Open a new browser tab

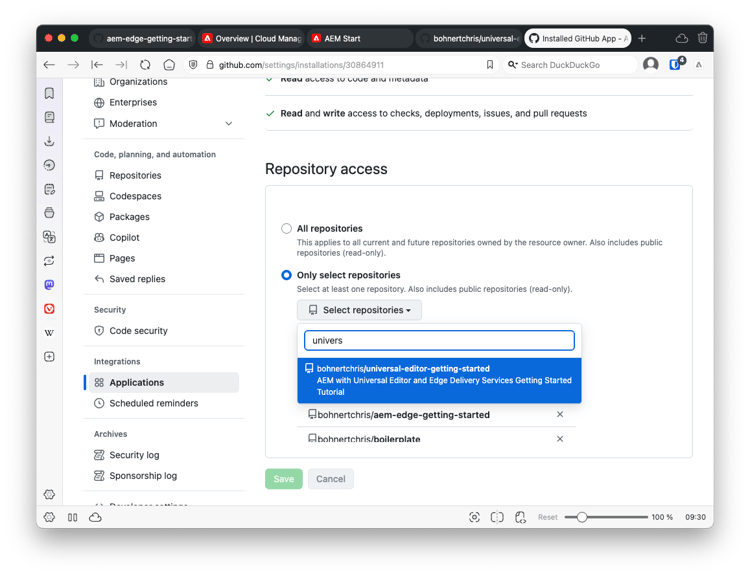point(642,38)
